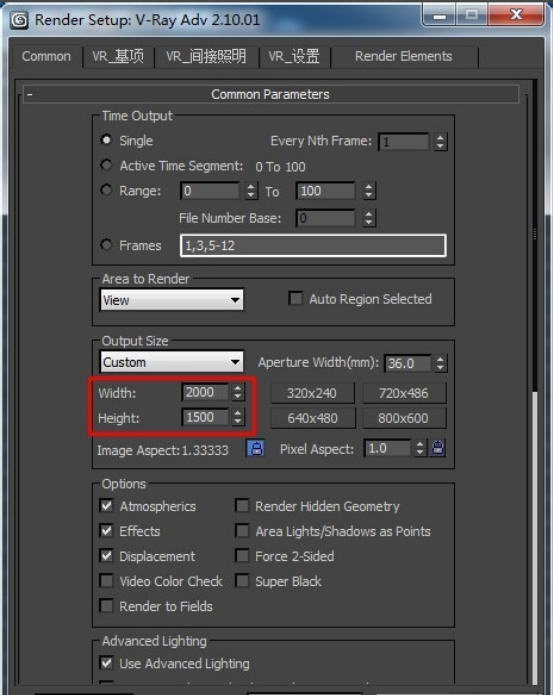Click the Range end field showing 100

(326, 191)
